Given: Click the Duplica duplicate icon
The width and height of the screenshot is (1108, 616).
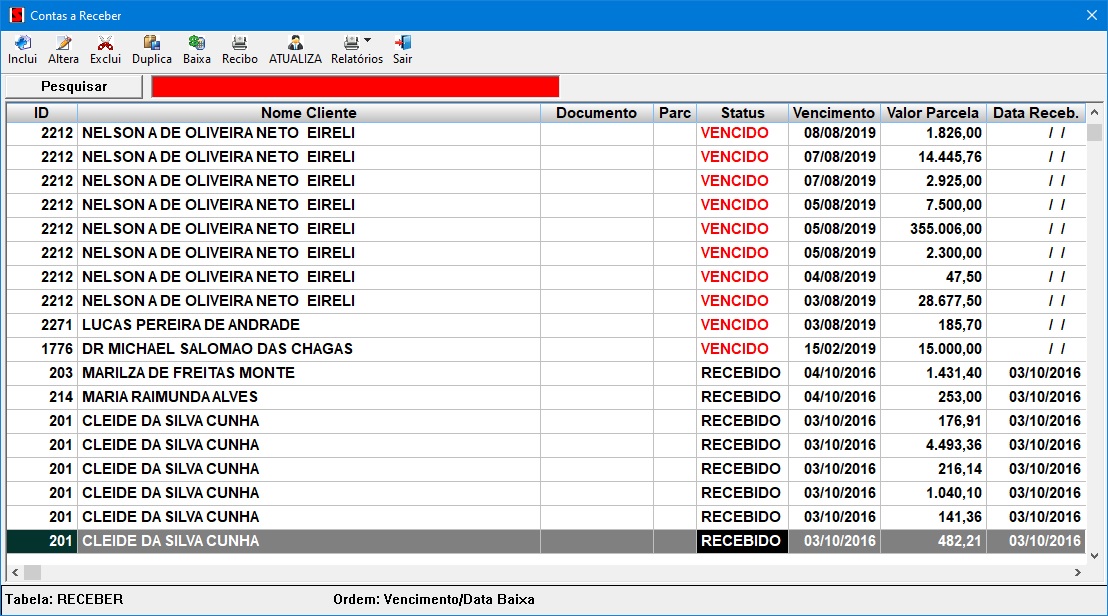Looking at the screenshot, I should (152, 43).
